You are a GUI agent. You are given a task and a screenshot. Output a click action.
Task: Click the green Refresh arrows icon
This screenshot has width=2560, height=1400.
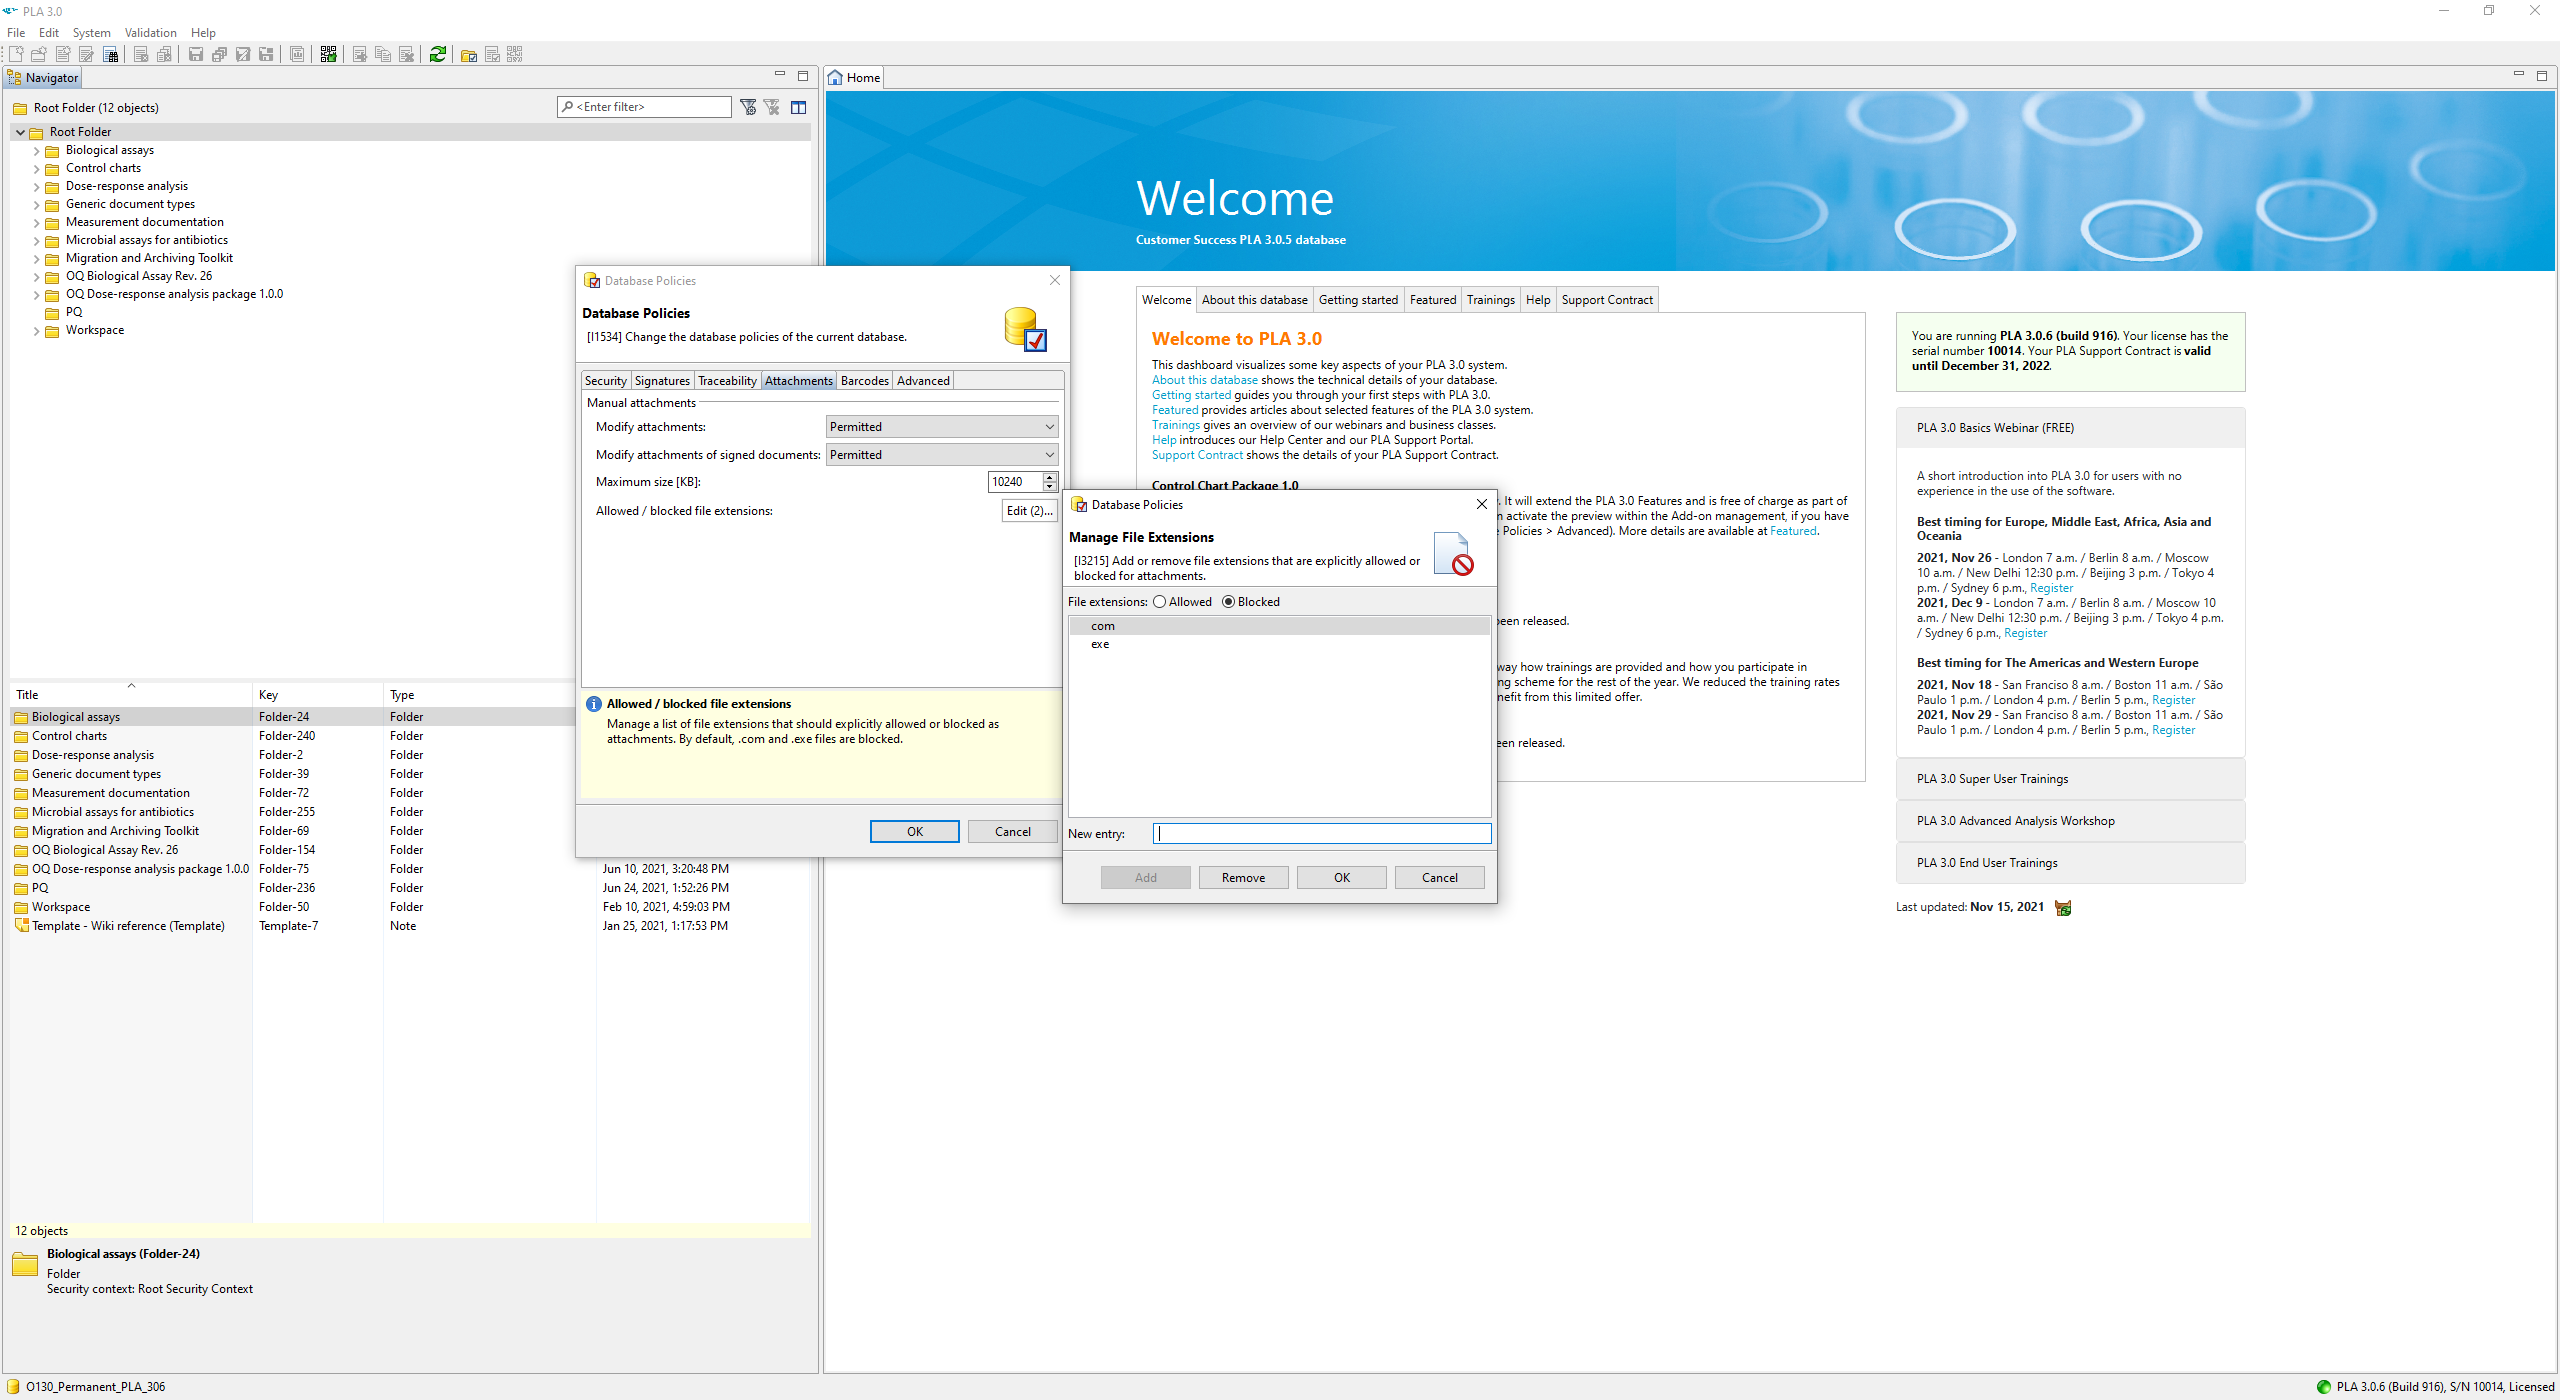pyautogui.click(x=438, y=54)
